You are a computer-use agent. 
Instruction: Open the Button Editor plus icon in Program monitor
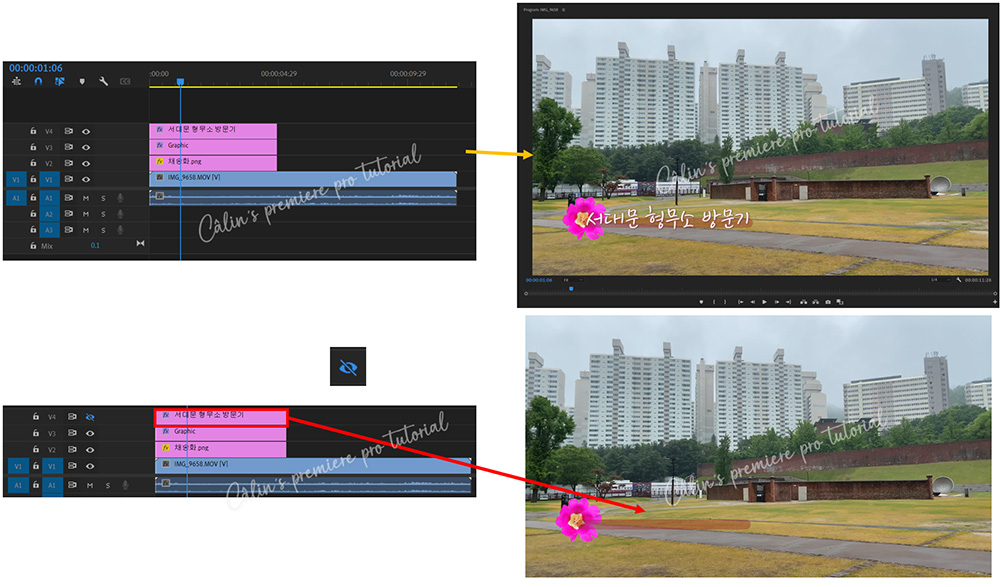click(x=994, y=302)
